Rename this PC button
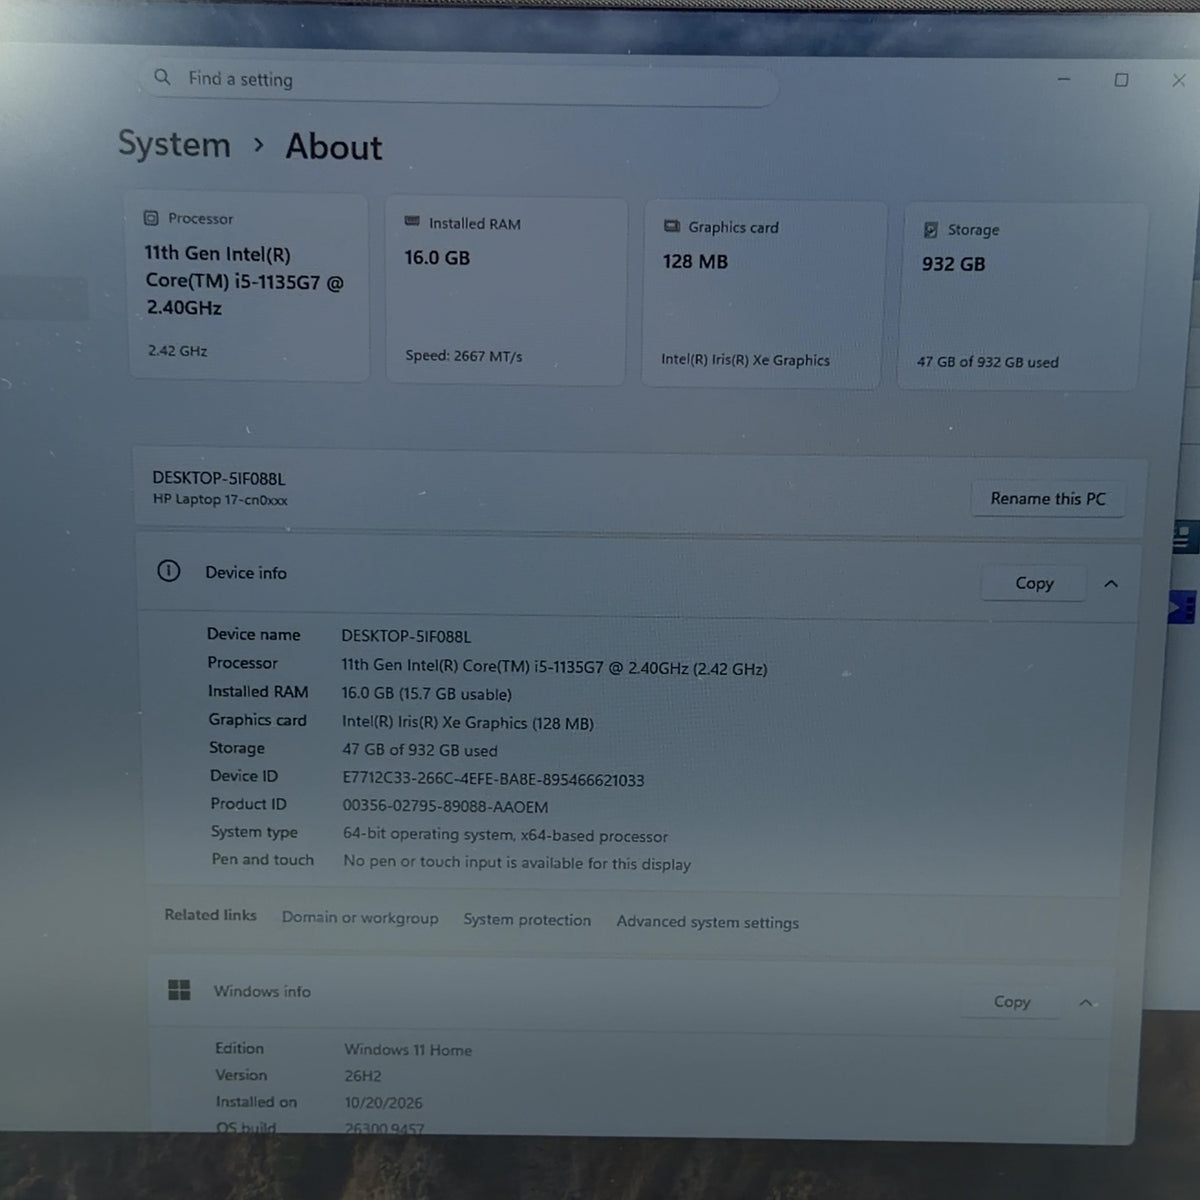The width and height of the screenshot is (1200, 1200). (1048, 499)
